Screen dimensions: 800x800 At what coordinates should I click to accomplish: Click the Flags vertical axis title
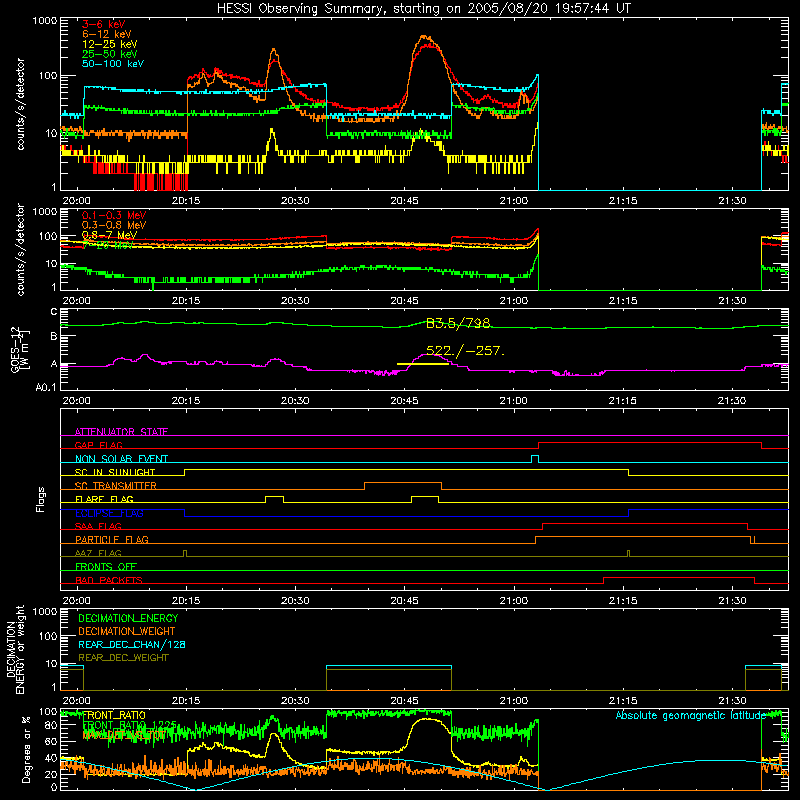click(41, 499)
